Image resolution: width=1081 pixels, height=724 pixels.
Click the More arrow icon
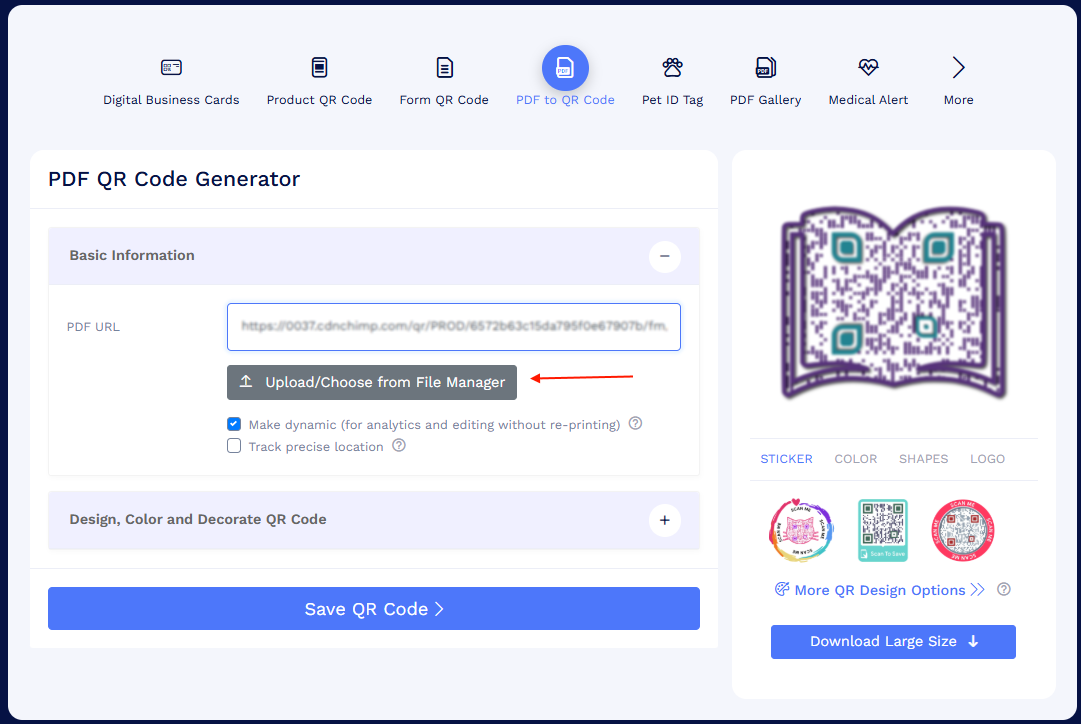pyautogui.click(x=958, y=68)
